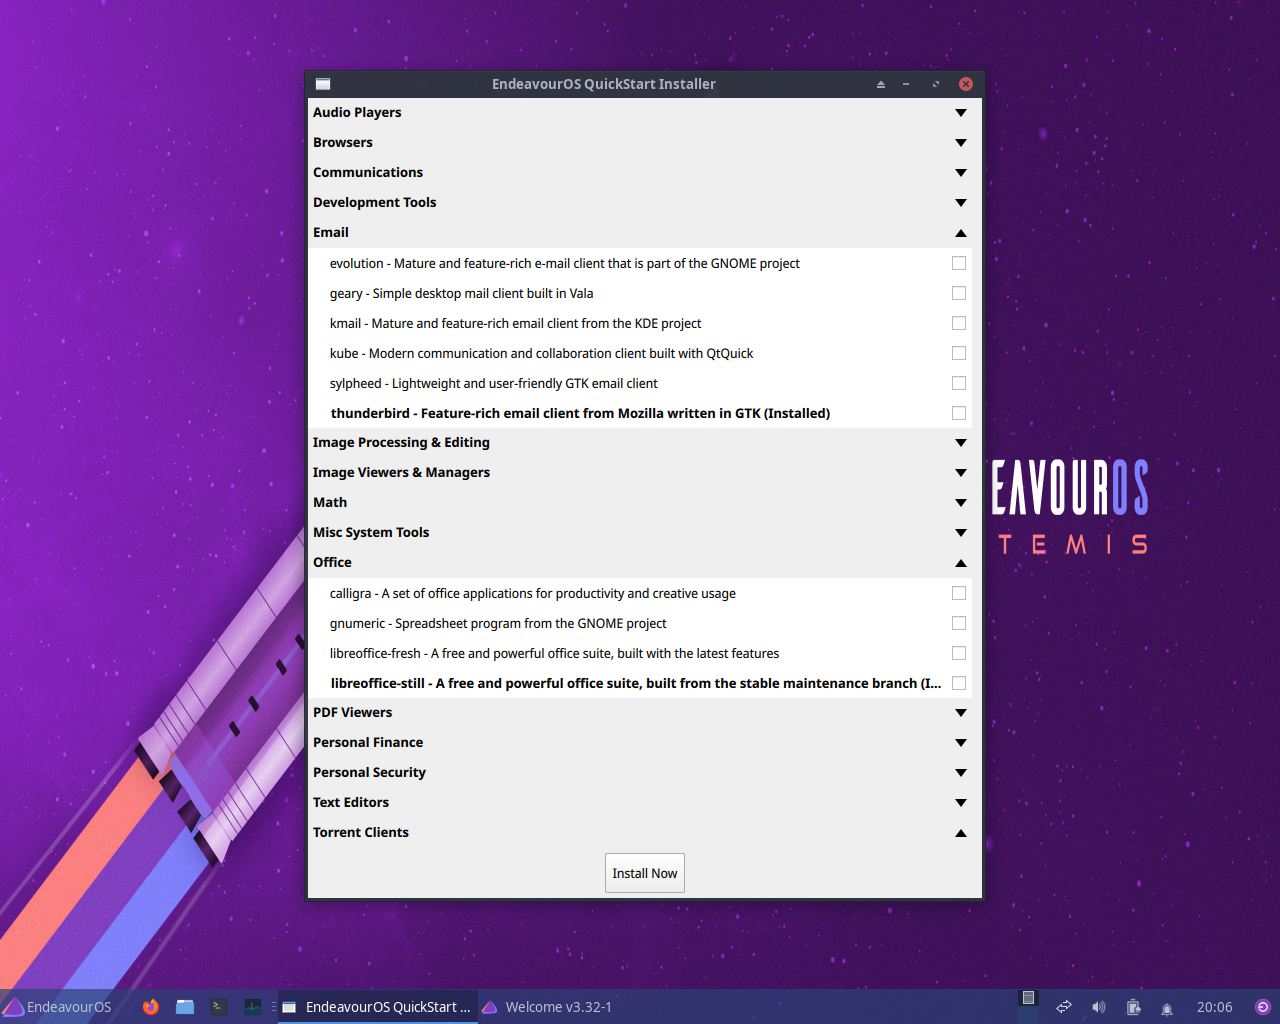The image size is (1280, 1024).
Task: Open the window menu icon in title bar
Action: 323,84
